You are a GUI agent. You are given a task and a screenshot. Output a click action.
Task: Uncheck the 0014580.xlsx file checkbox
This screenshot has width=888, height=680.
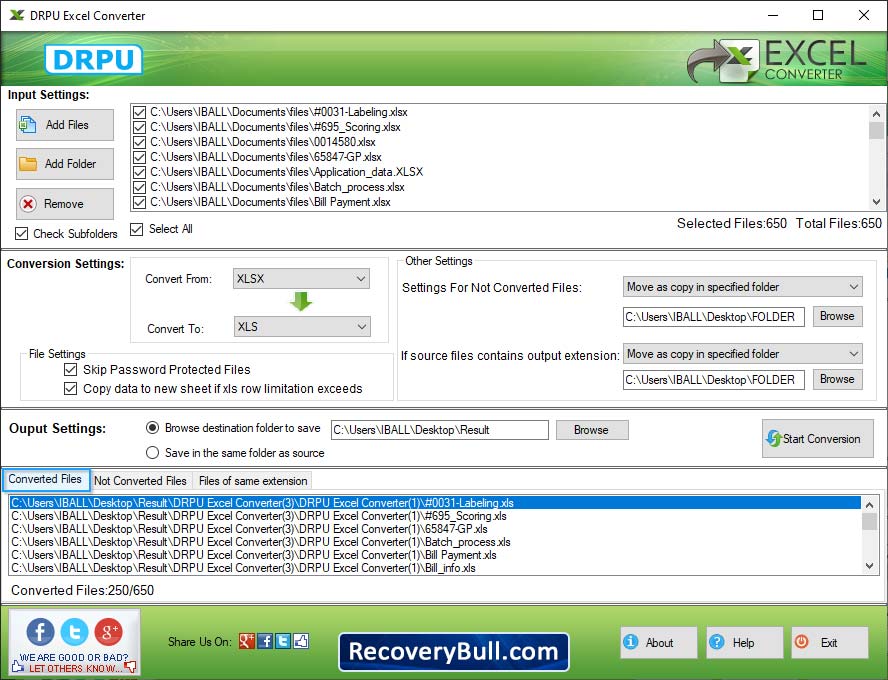139,142
